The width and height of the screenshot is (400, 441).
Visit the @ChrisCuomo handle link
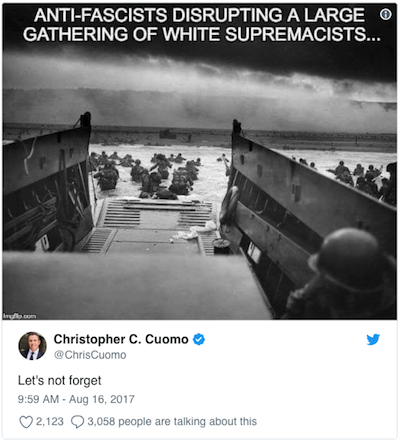[x=90, y=355]
